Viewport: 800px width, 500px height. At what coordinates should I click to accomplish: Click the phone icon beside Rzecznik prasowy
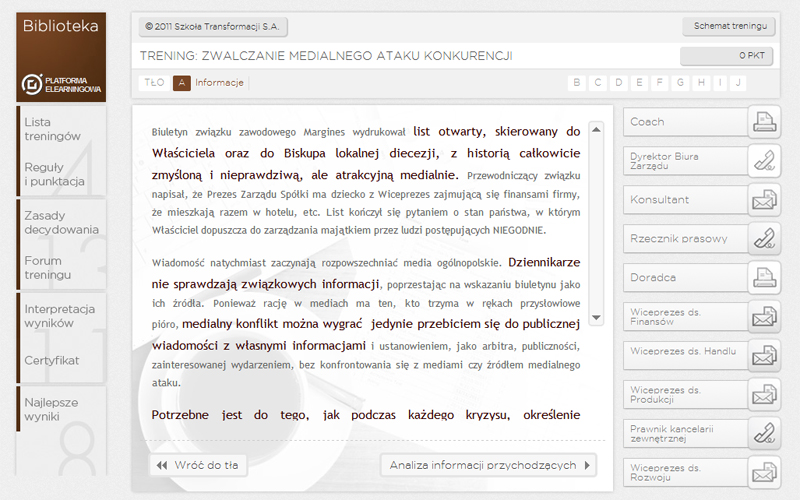[764, 238]
